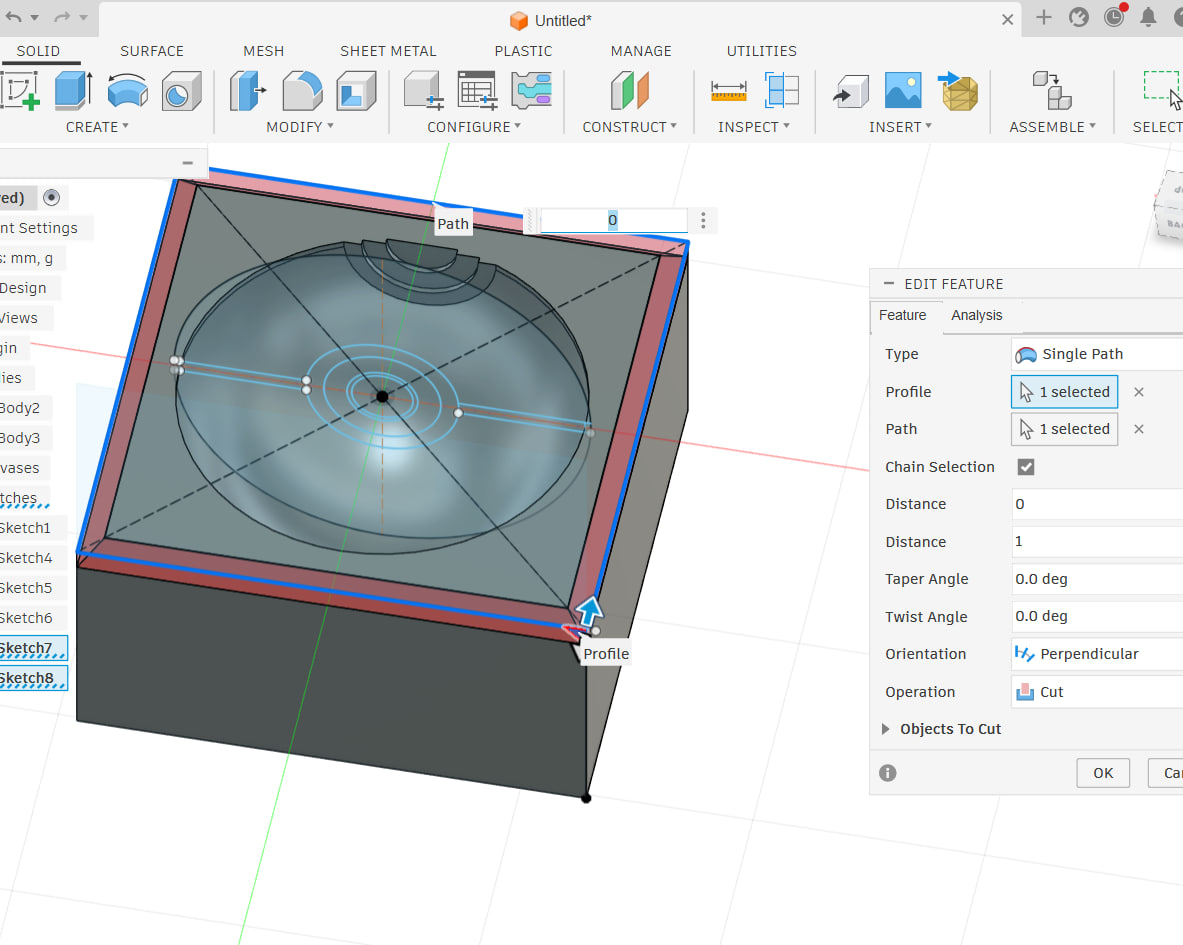Screen dimensions: 1183x945
Task: Click the Select tool icon
Action: click(x=1162, y=89)
